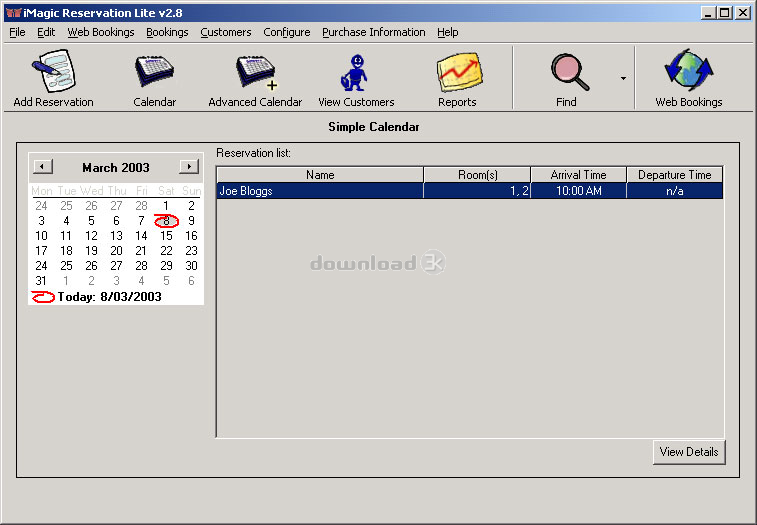
Task: Sort by the Departure Time column header
Action: [674, 175]
